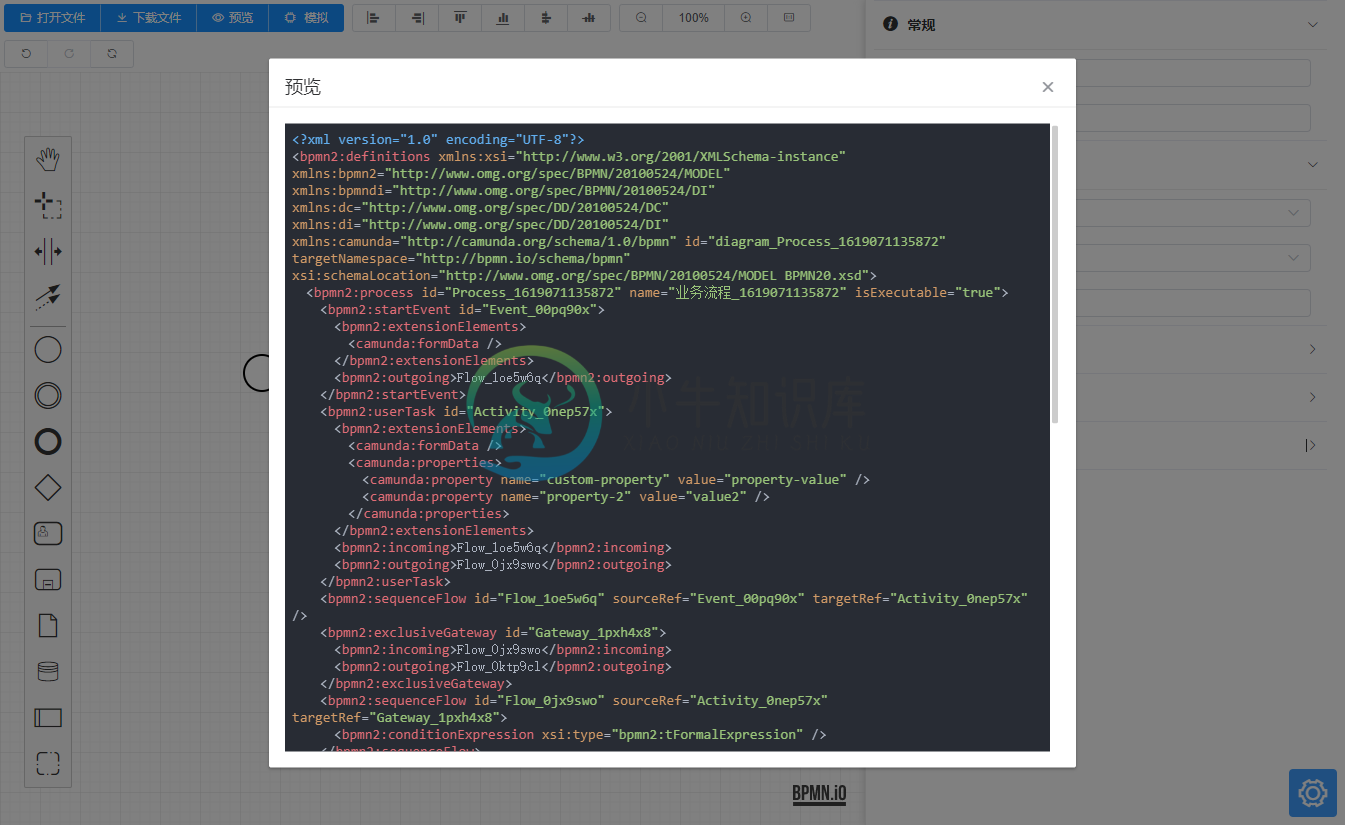Viewport: 1345px width, 825px height.
Task: Select the lasso tool in the palette
Action: click(x=48, y=206)
